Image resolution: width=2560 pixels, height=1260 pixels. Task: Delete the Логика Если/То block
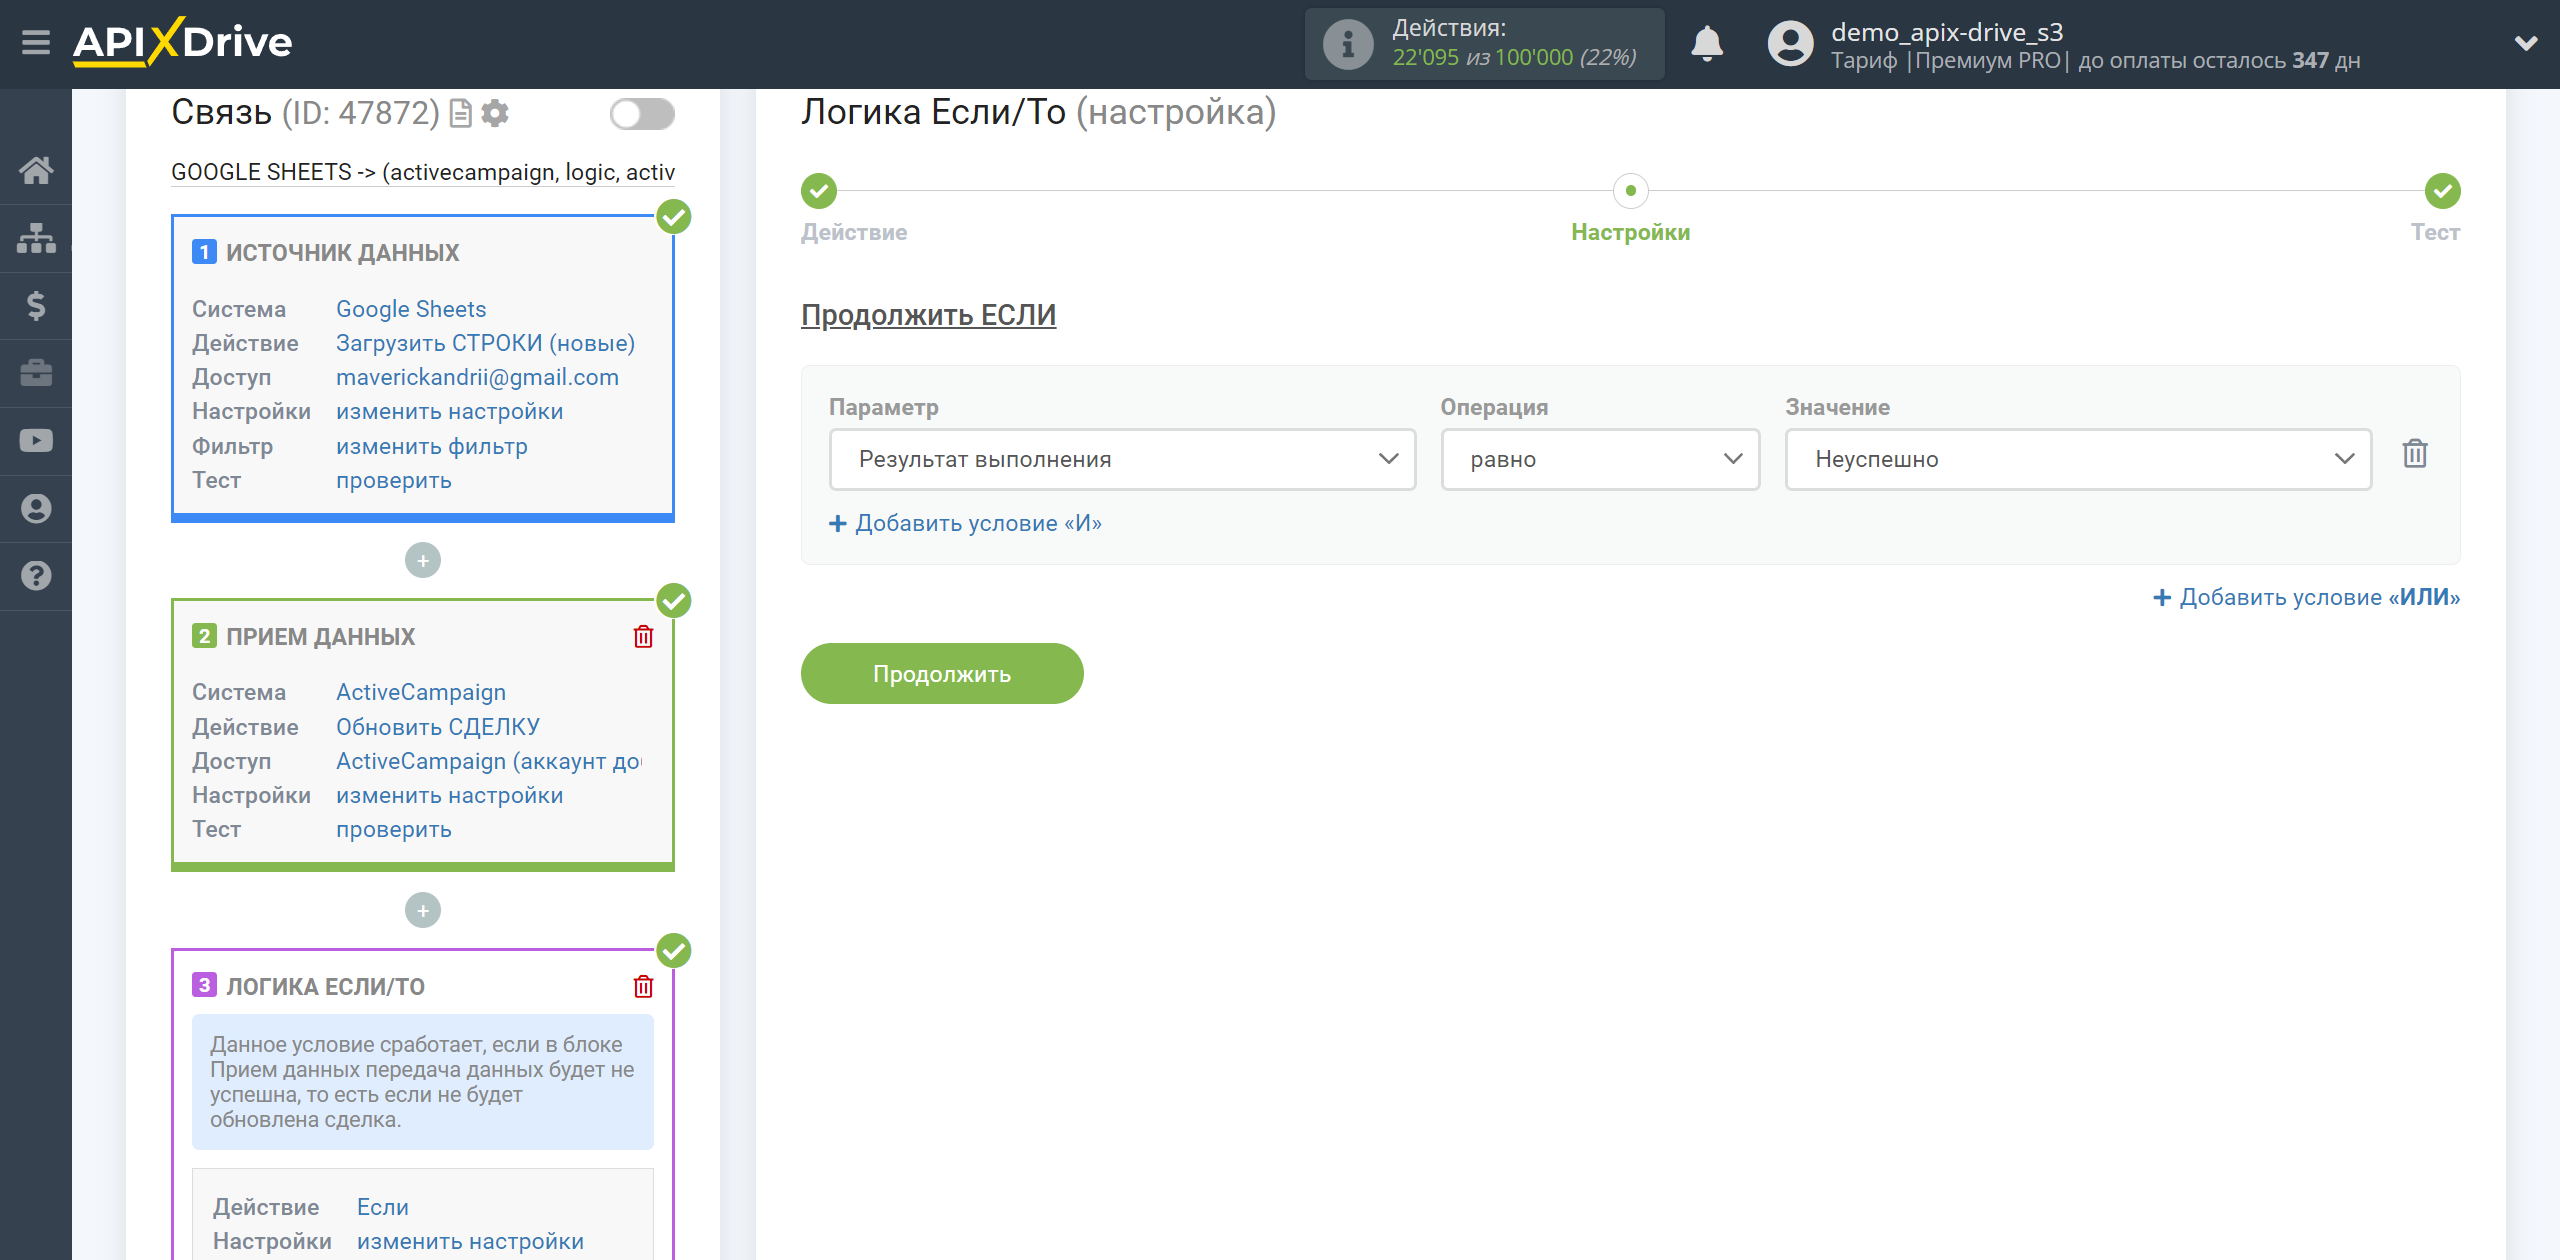[643, 987]
